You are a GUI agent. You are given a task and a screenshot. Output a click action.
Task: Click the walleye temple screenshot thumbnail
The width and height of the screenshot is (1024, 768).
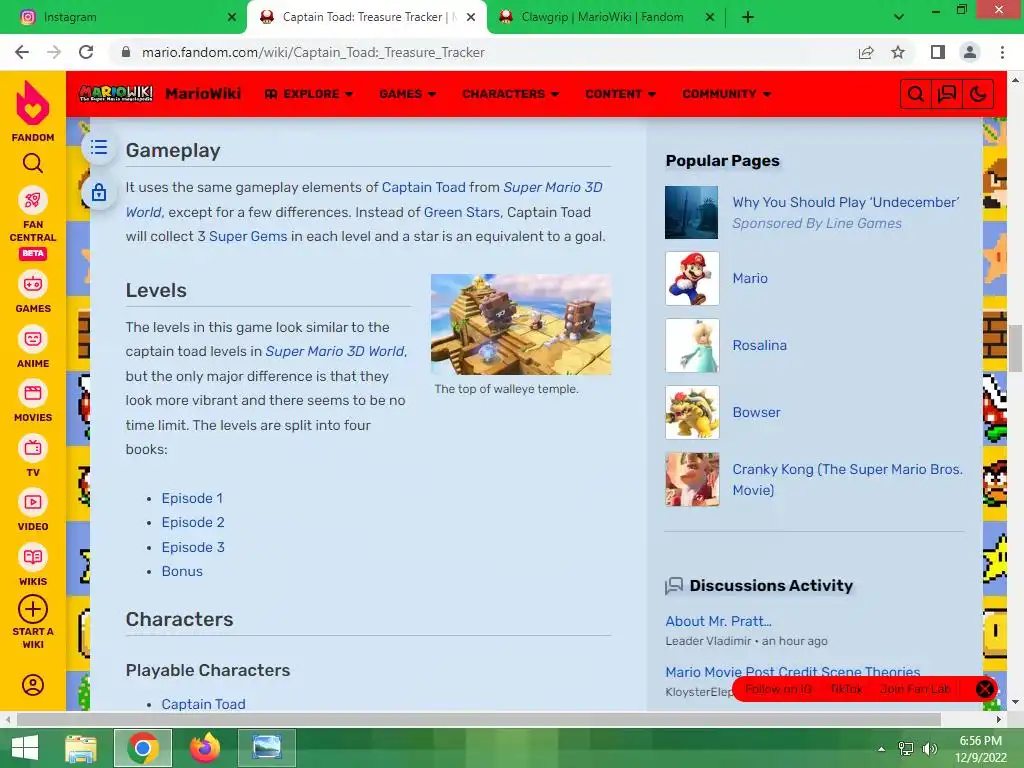(520, 324)
